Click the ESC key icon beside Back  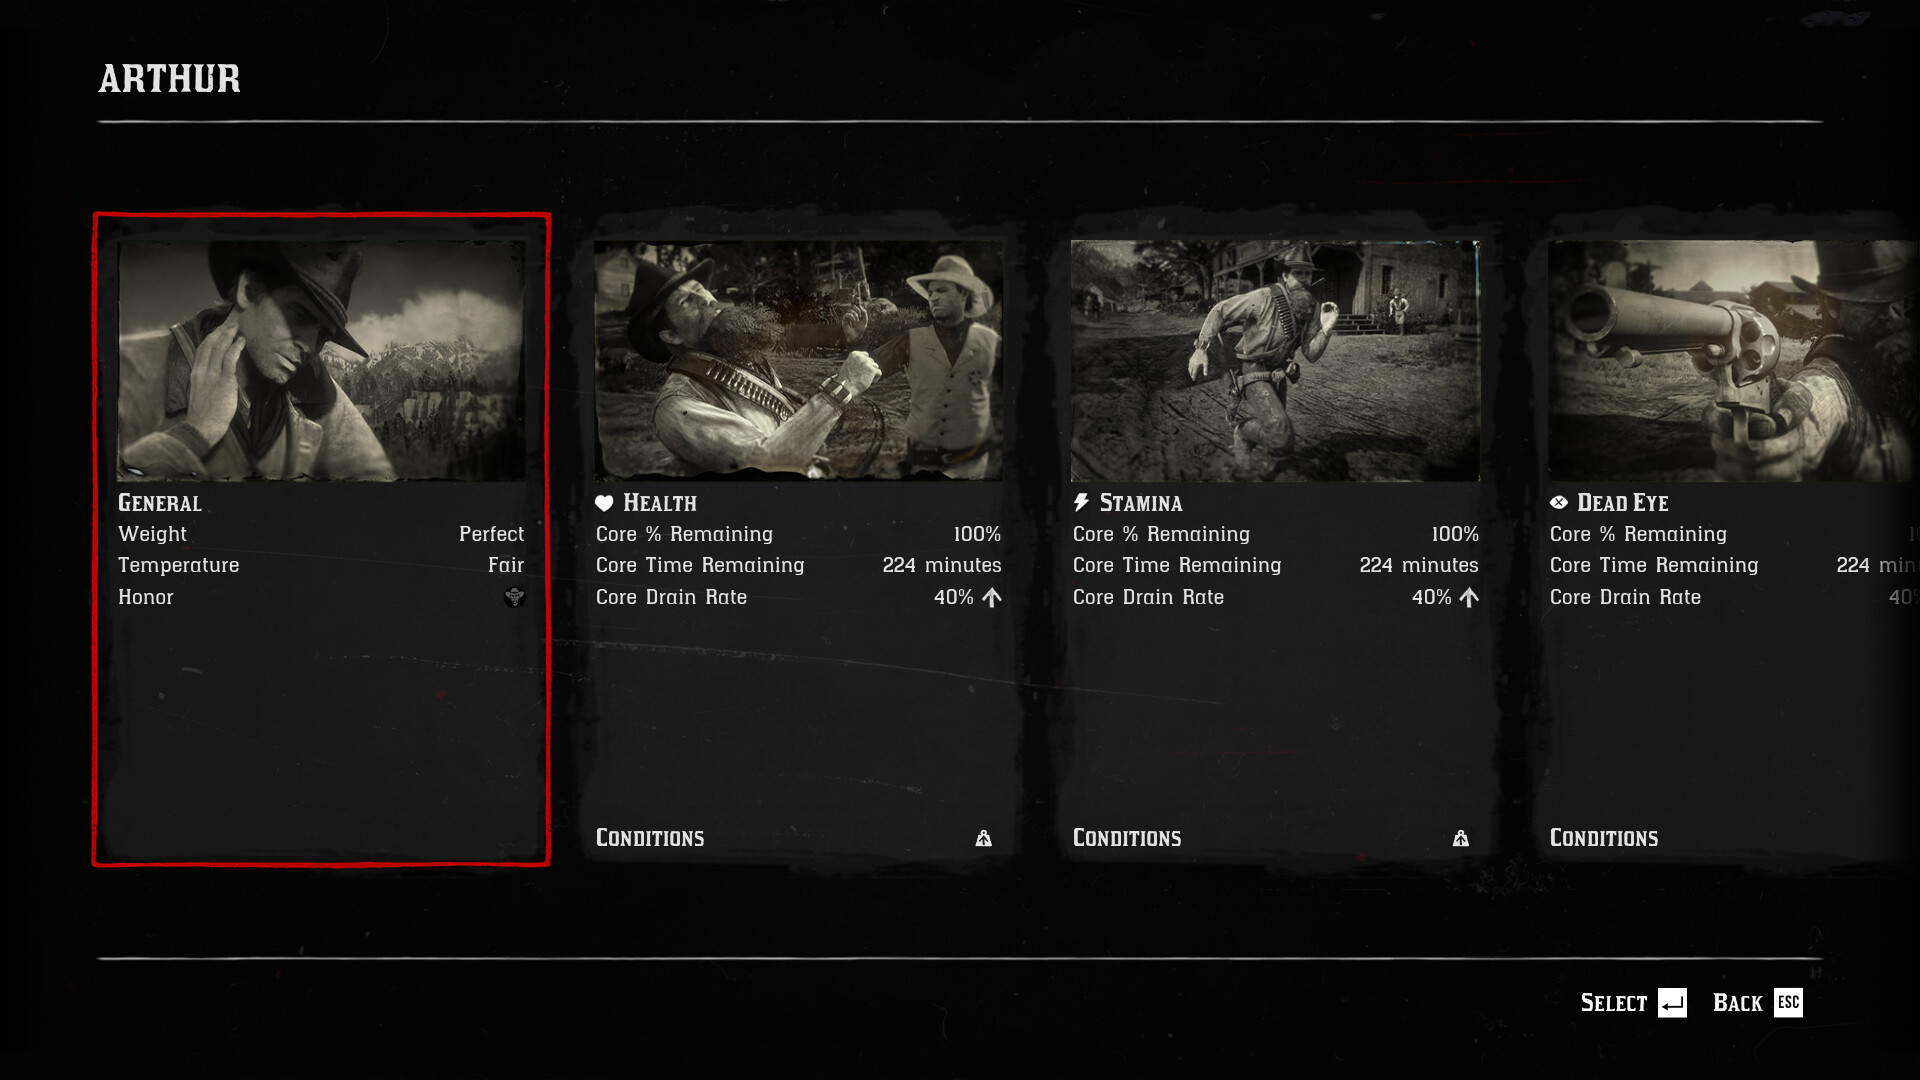[1788, 1002]
